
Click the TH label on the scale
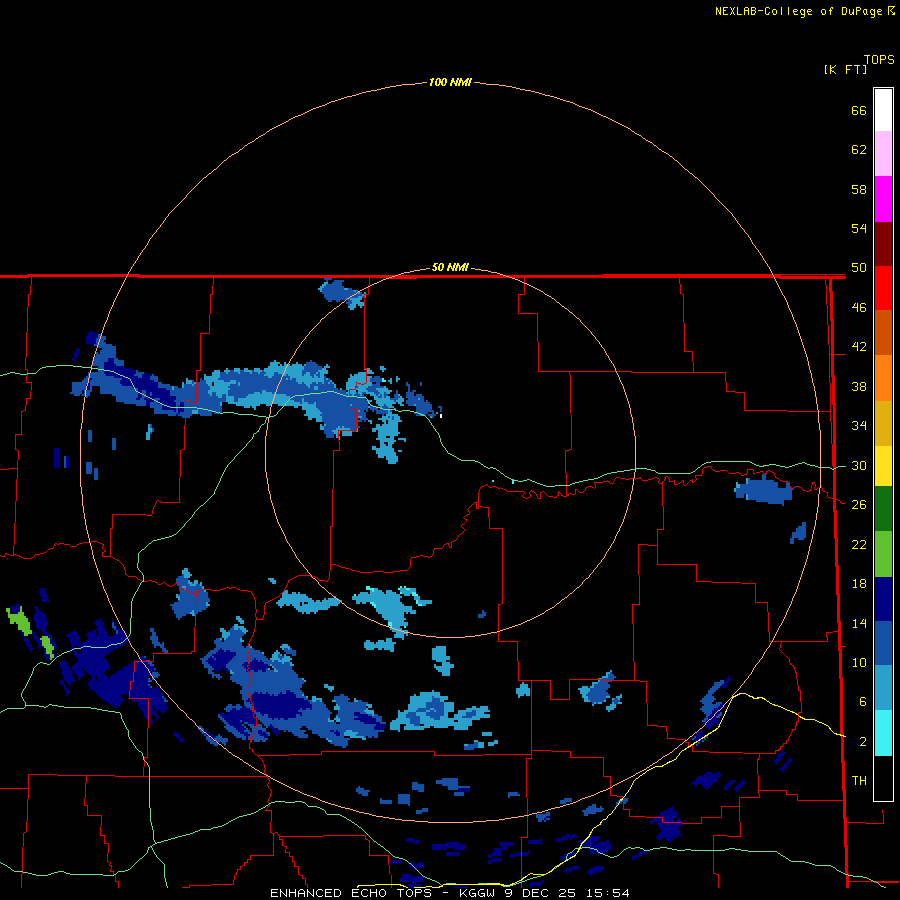tap(859, 781)
